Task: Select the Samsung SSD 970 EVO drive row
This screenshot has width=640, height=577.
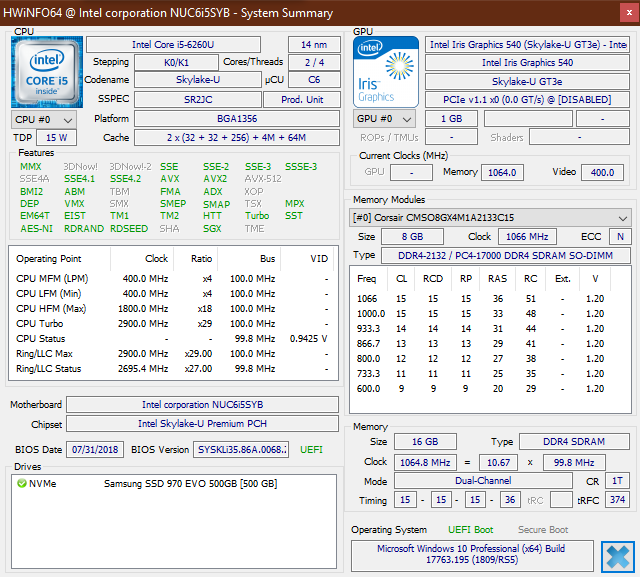Action: click(174, 484)
